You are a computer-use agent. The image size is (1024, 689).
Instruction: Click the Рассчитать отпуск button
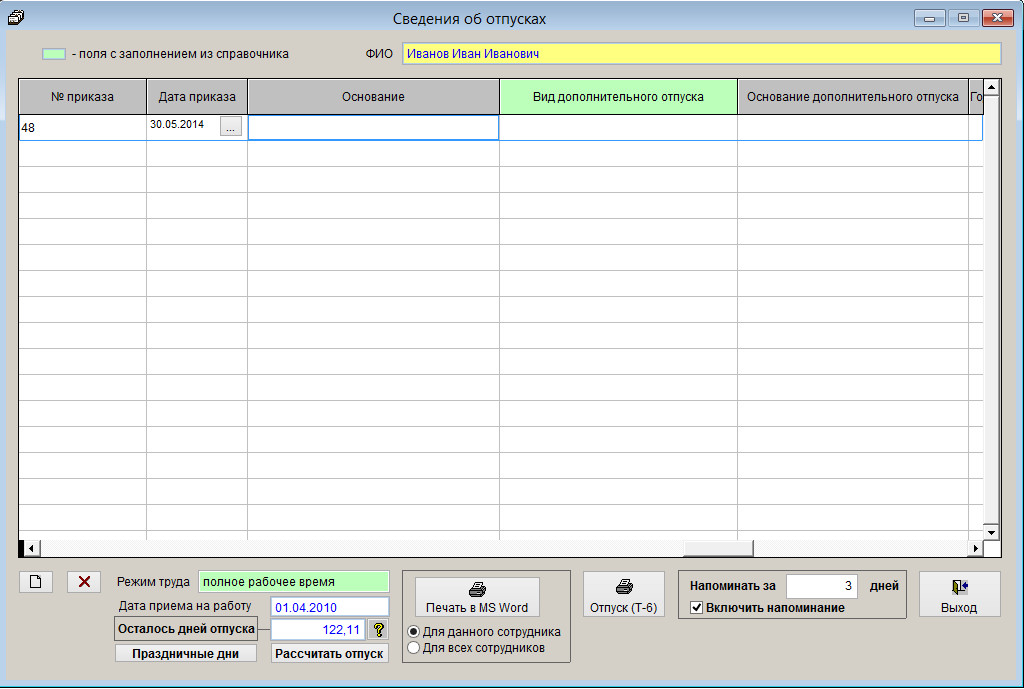pos(330,653)
